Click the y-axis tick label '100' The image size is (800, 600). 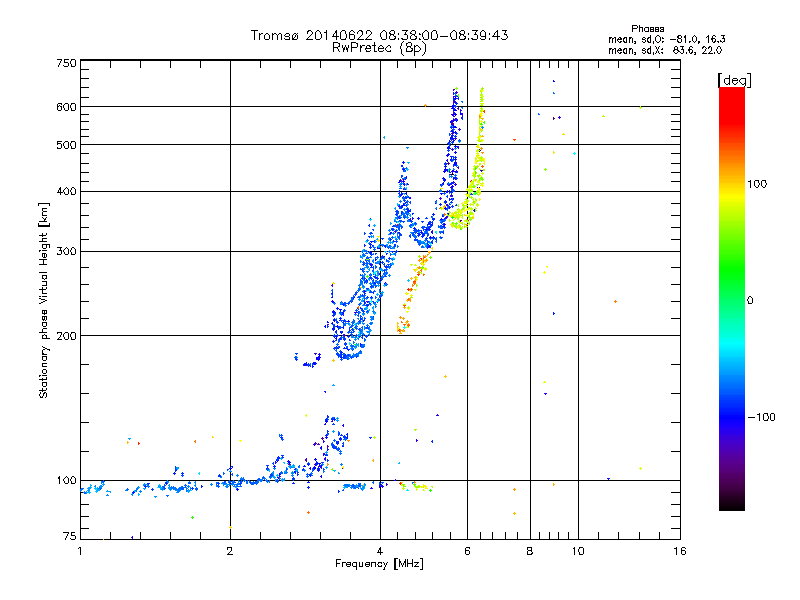coord(66,481)
